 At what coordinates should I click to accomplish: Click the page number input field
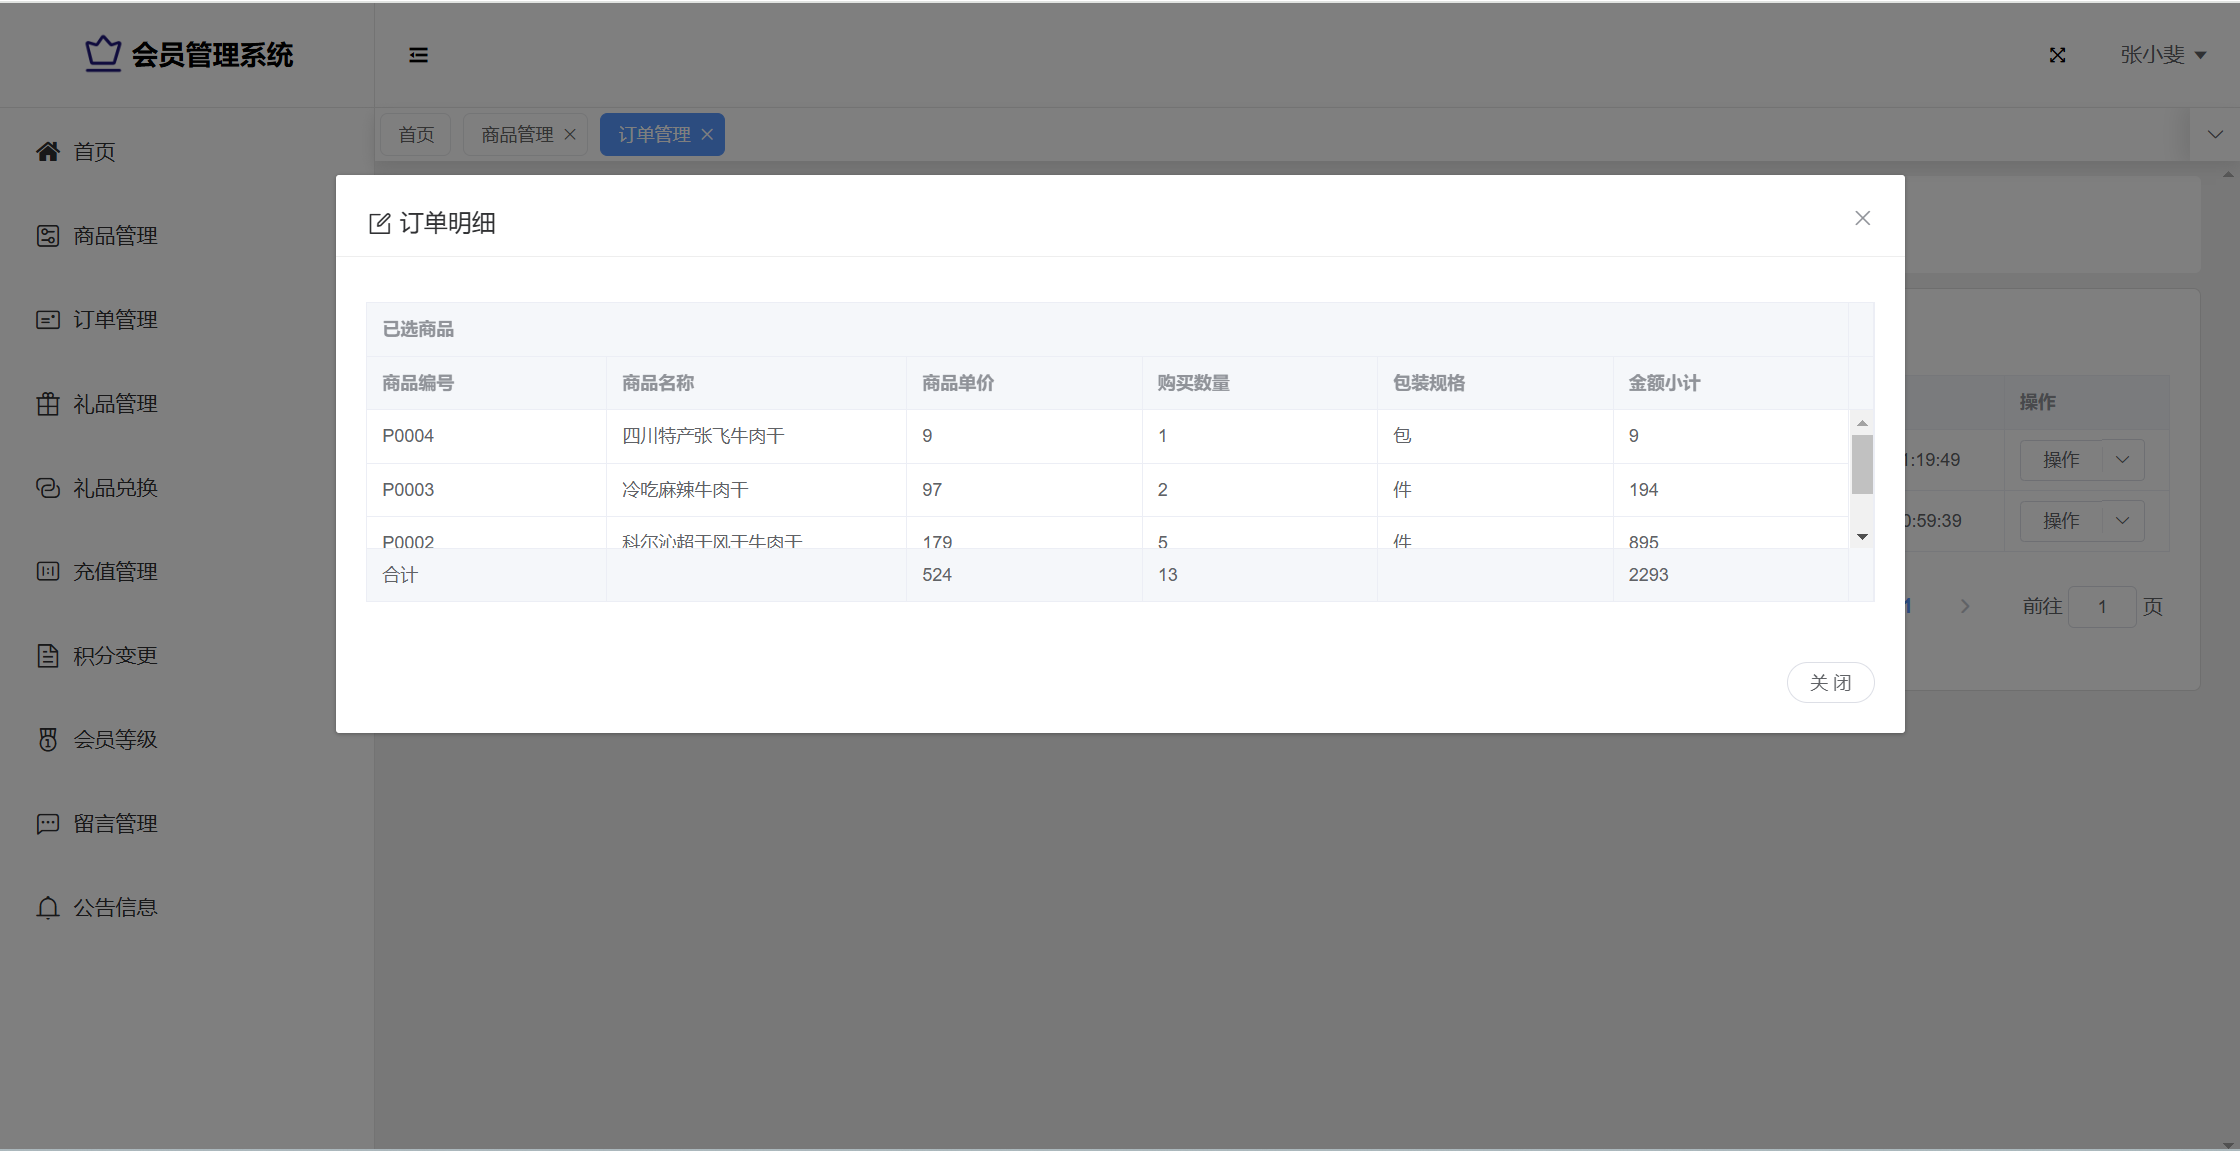point(2102,607)
